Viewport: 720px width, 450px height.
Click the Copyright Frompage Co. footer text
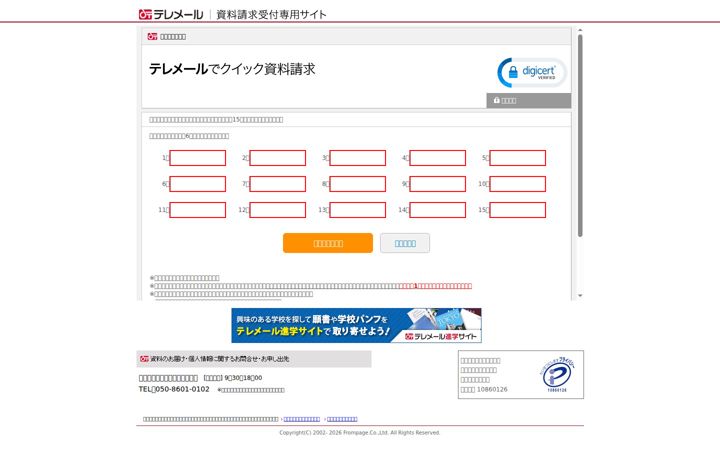click(360, 433)
